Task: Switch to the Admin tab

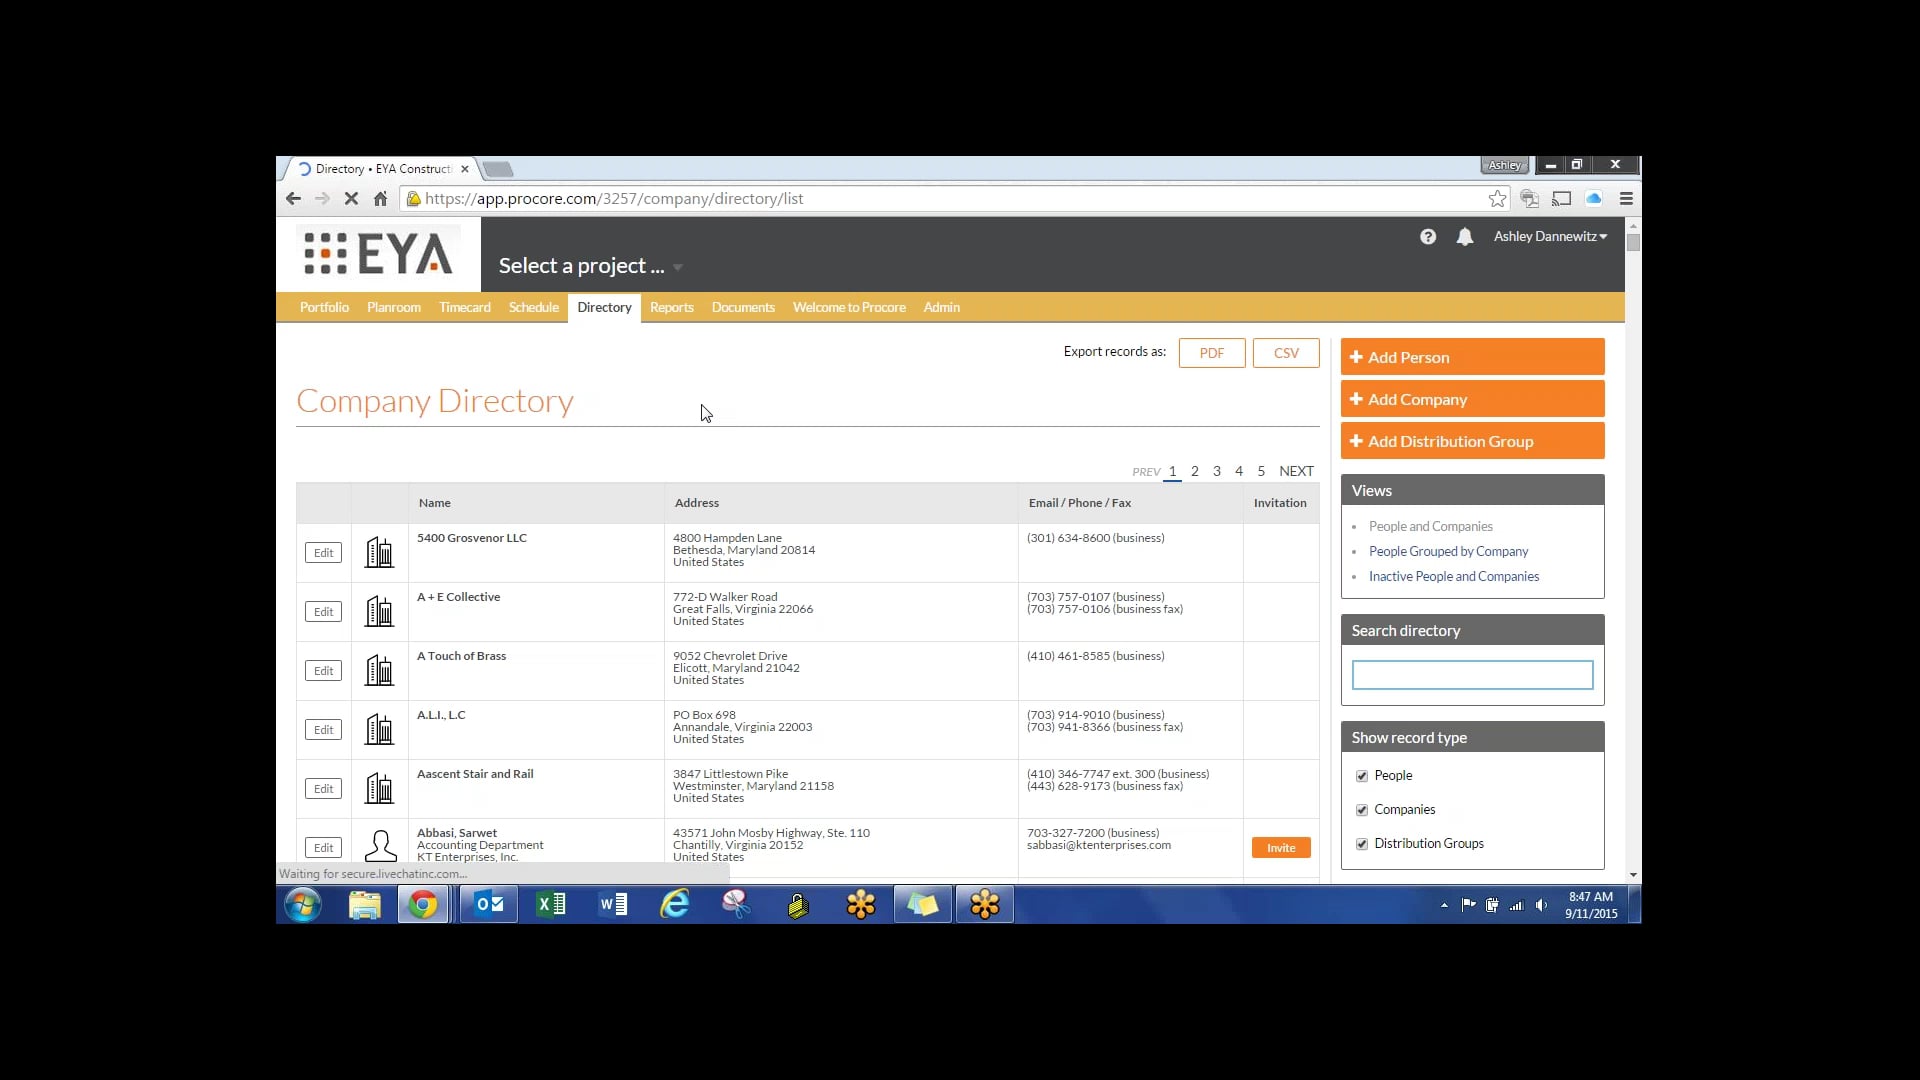Action: (x=941, y=307)
